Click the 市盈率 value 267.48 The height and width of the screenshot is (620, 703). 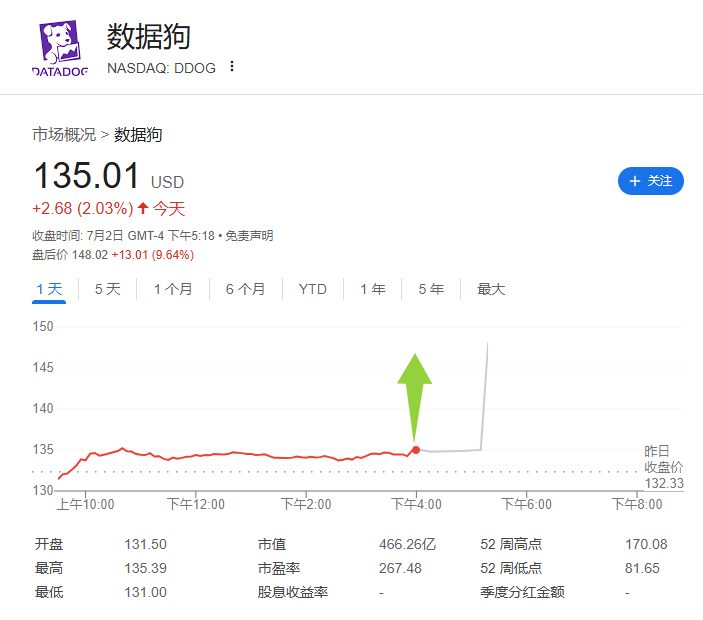(x=400, y=568)
